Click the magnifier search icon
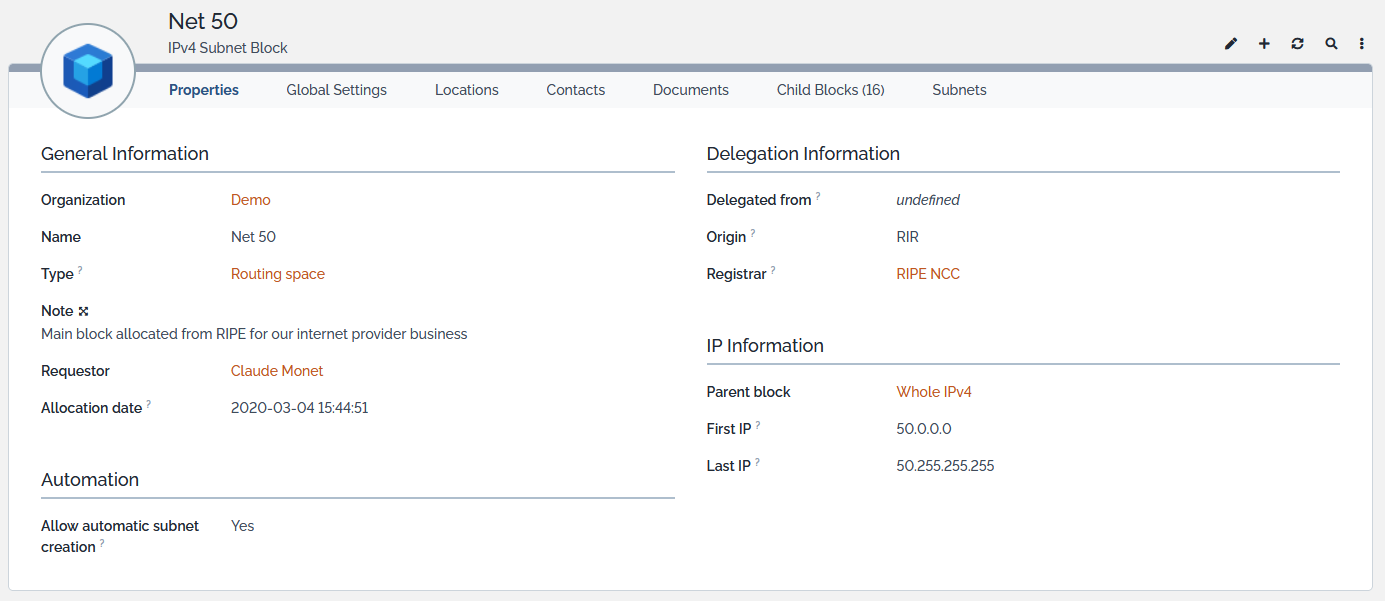Viewport: 1385px width, 601px height. (x=1331, y=44)
